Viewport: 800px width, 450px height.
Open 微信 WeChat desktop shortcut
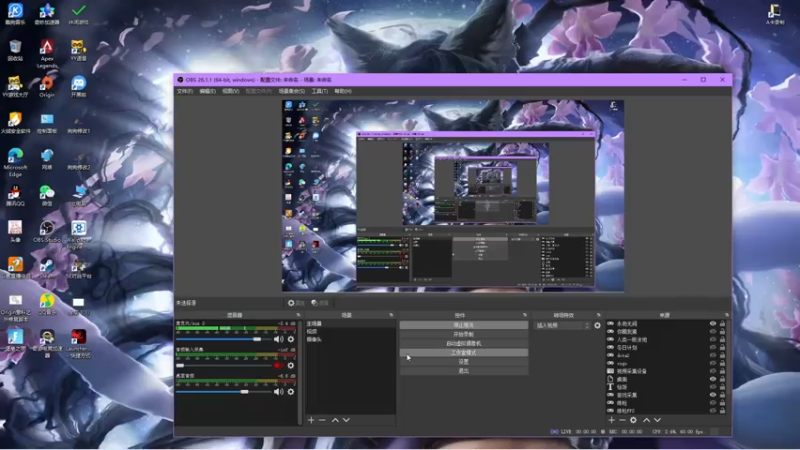[x=47, y=196]
